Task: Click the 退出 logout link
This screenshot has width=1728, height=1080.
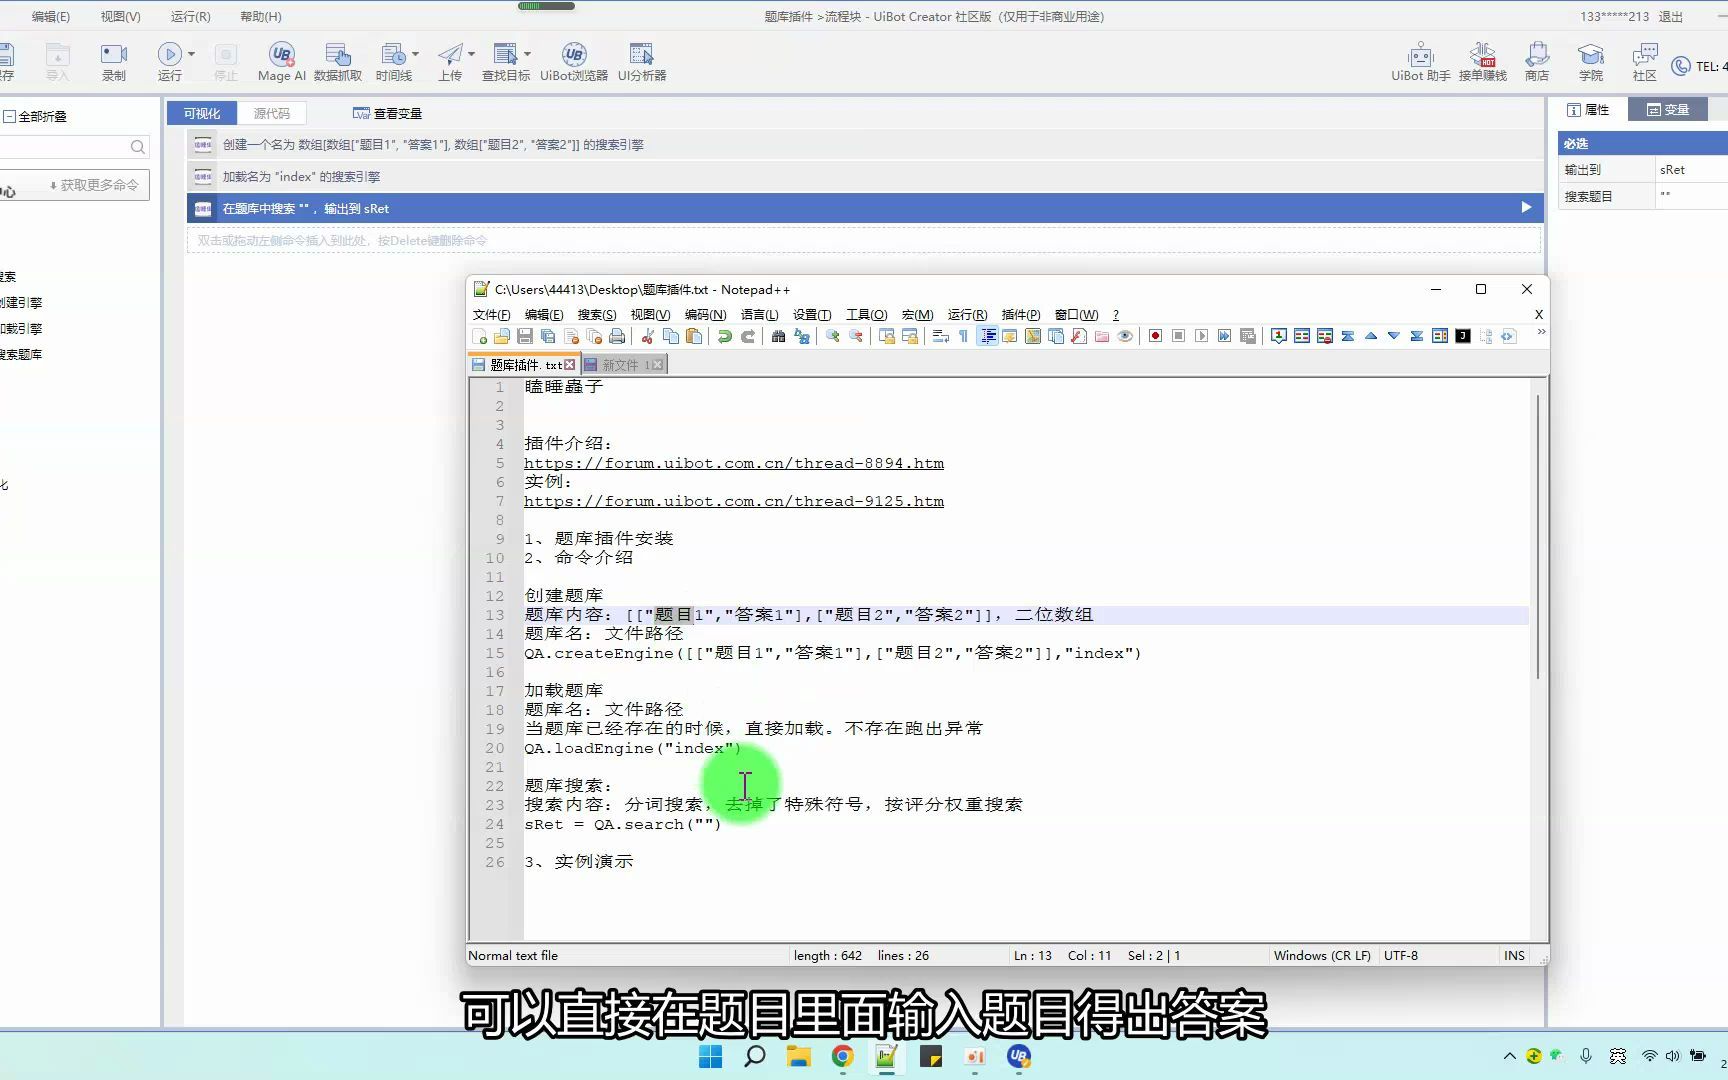Action: 1670,16
